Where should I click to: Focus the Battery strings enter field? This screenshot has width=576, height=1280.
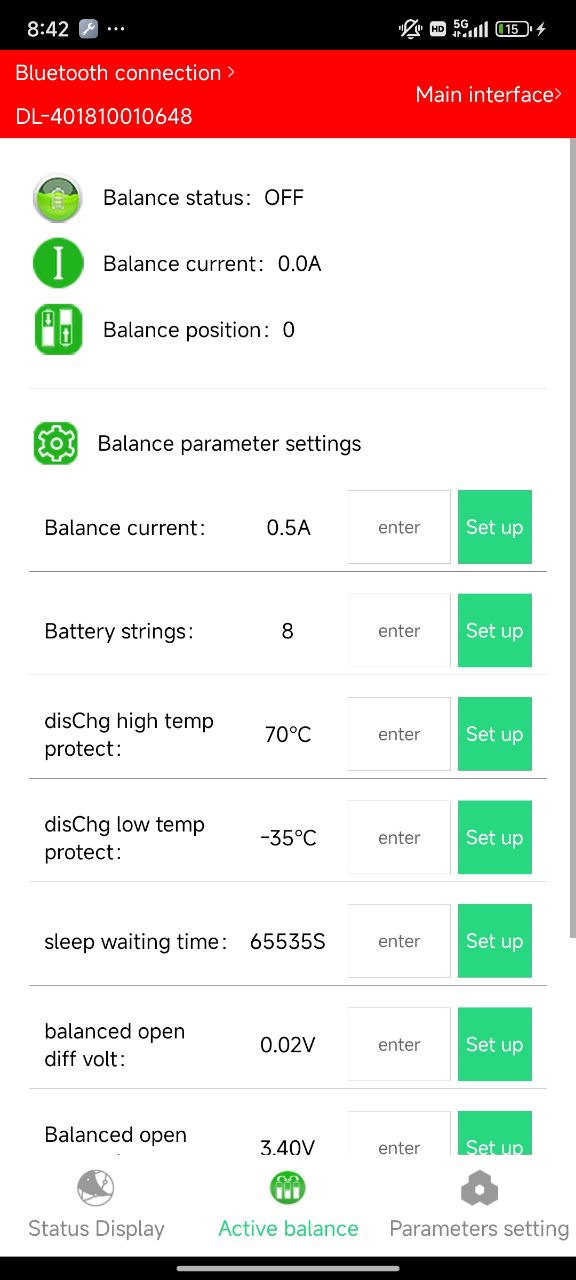pyautogui.click(x=399, y=631)
